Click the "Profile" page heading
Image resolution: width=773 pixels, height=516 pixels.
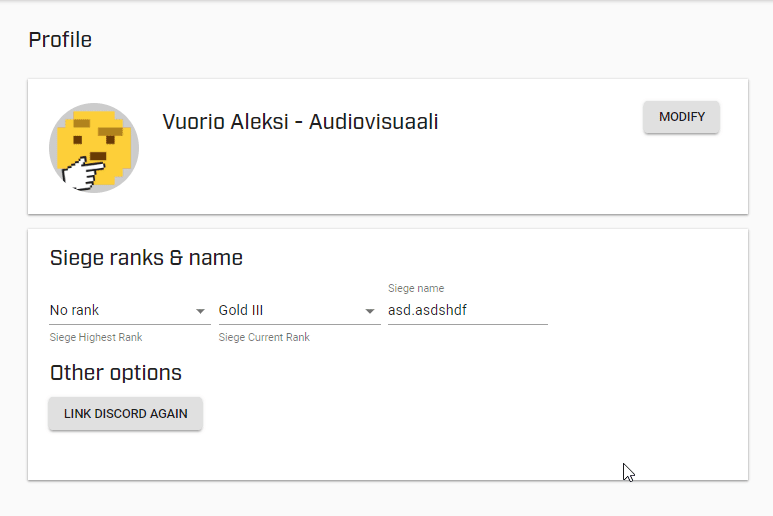60,40
